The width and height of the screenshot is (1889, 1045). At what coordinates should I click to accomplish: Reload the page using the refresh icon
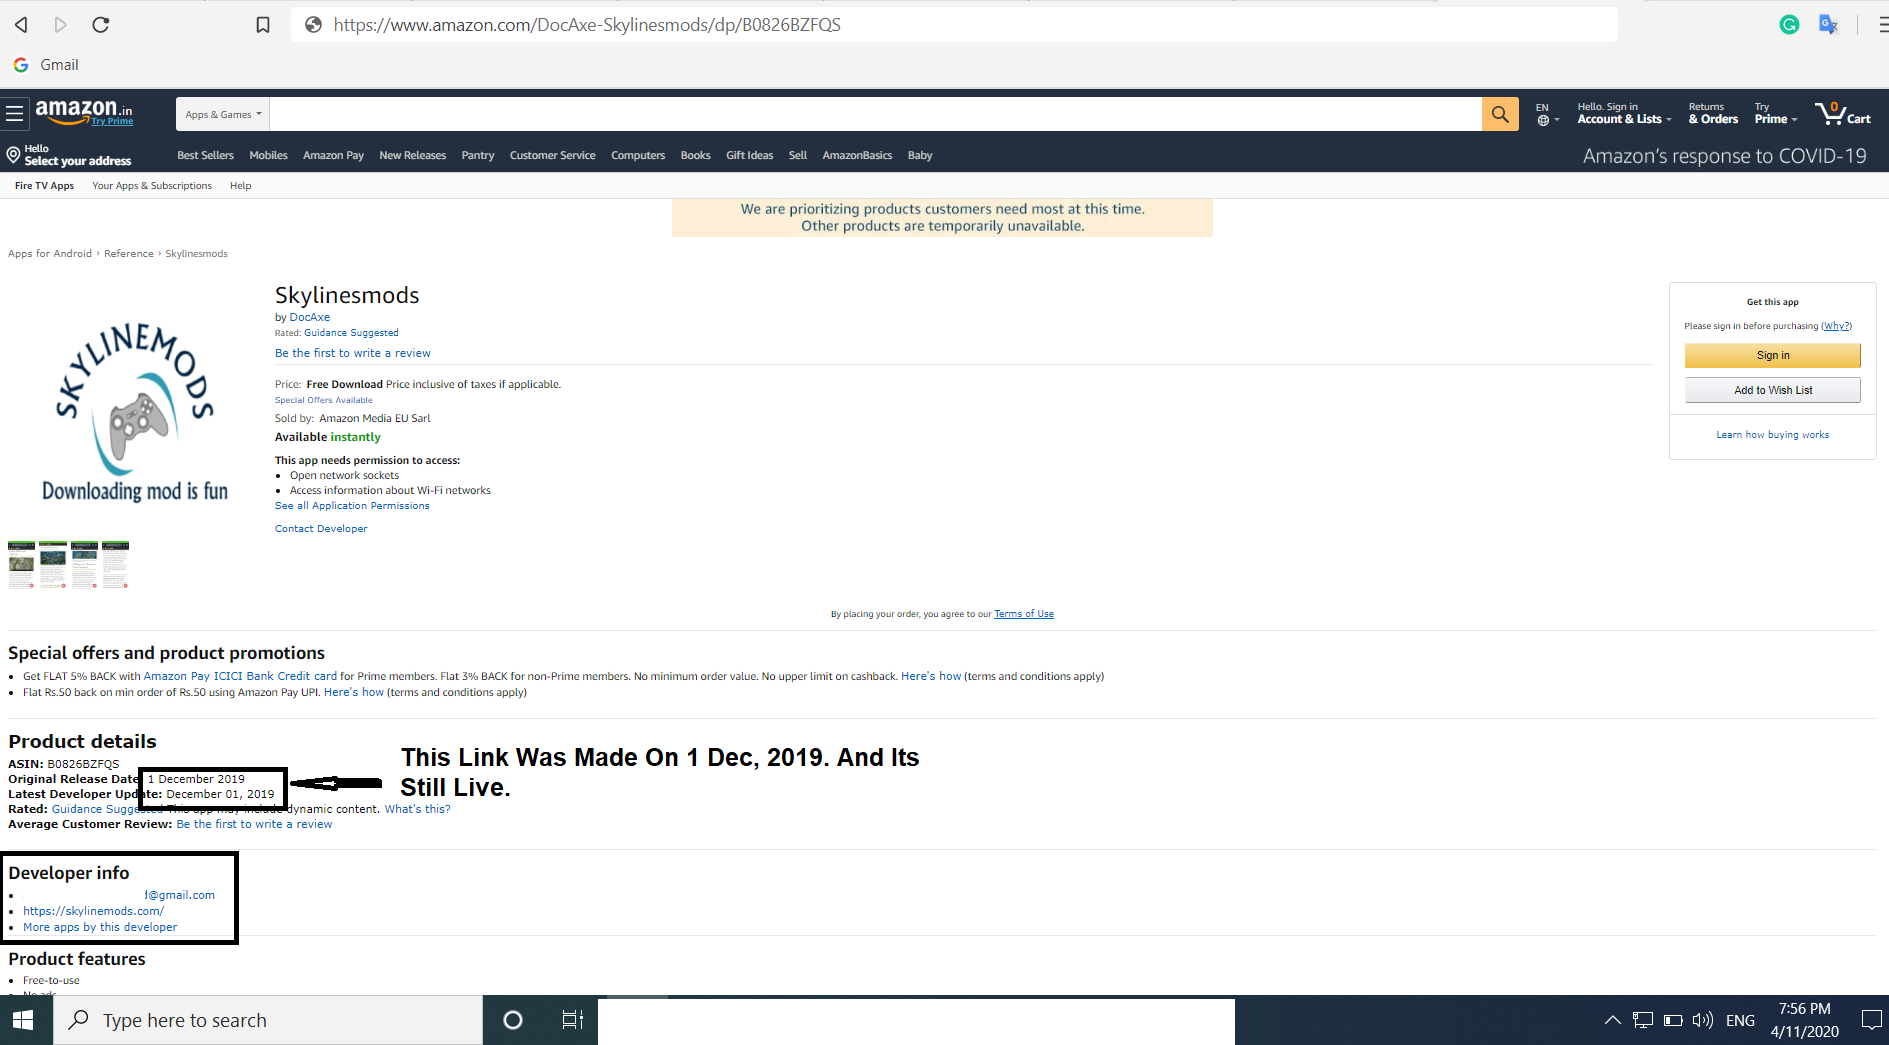click(x=100, y=24)
